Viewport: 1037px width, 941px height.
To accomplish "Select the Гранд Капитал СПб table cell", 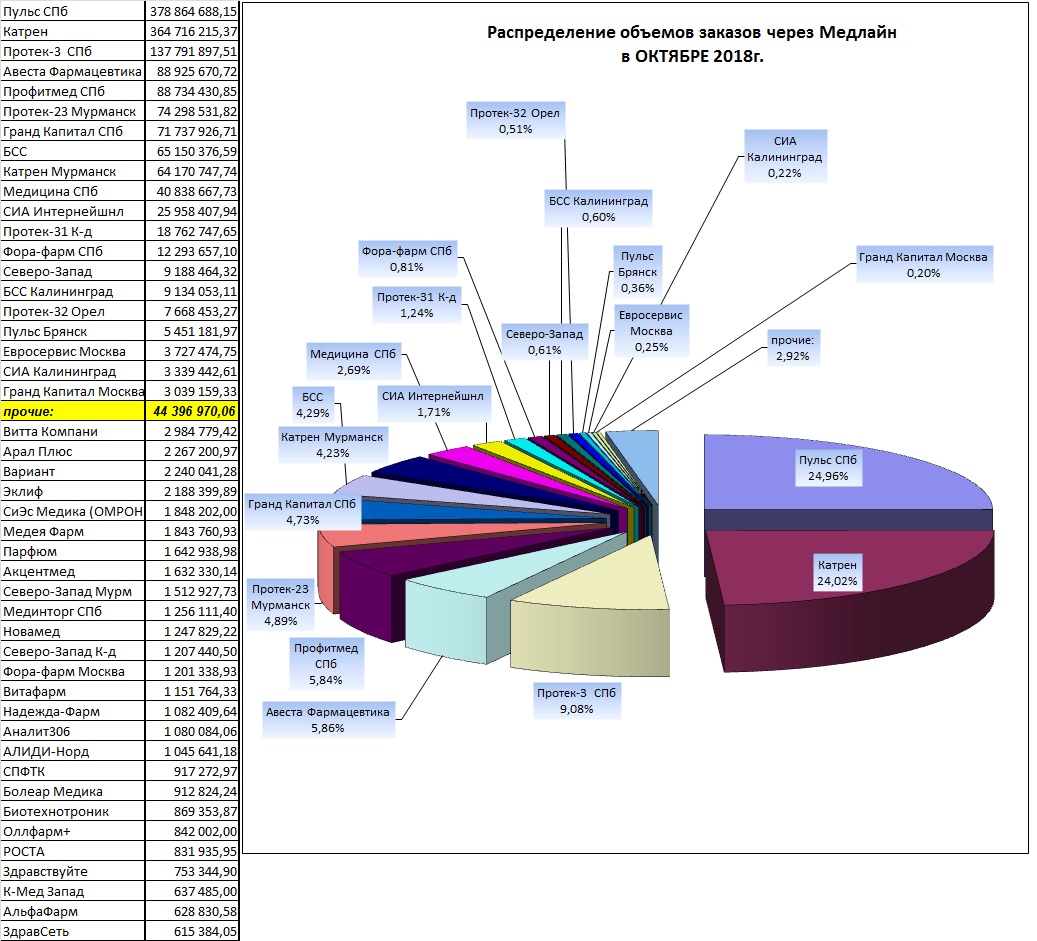I will coord(72,131).
